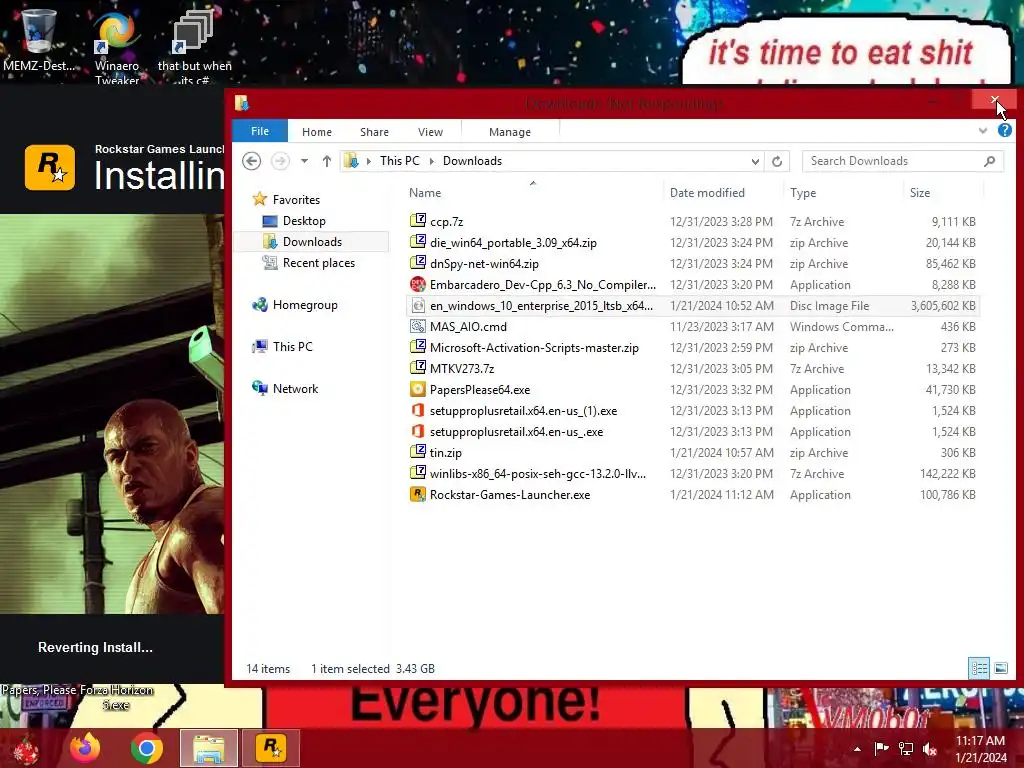This screenshot has height=768, width=1024.
Task: Switch to Large icons view layout icon
Action: 1000,668
